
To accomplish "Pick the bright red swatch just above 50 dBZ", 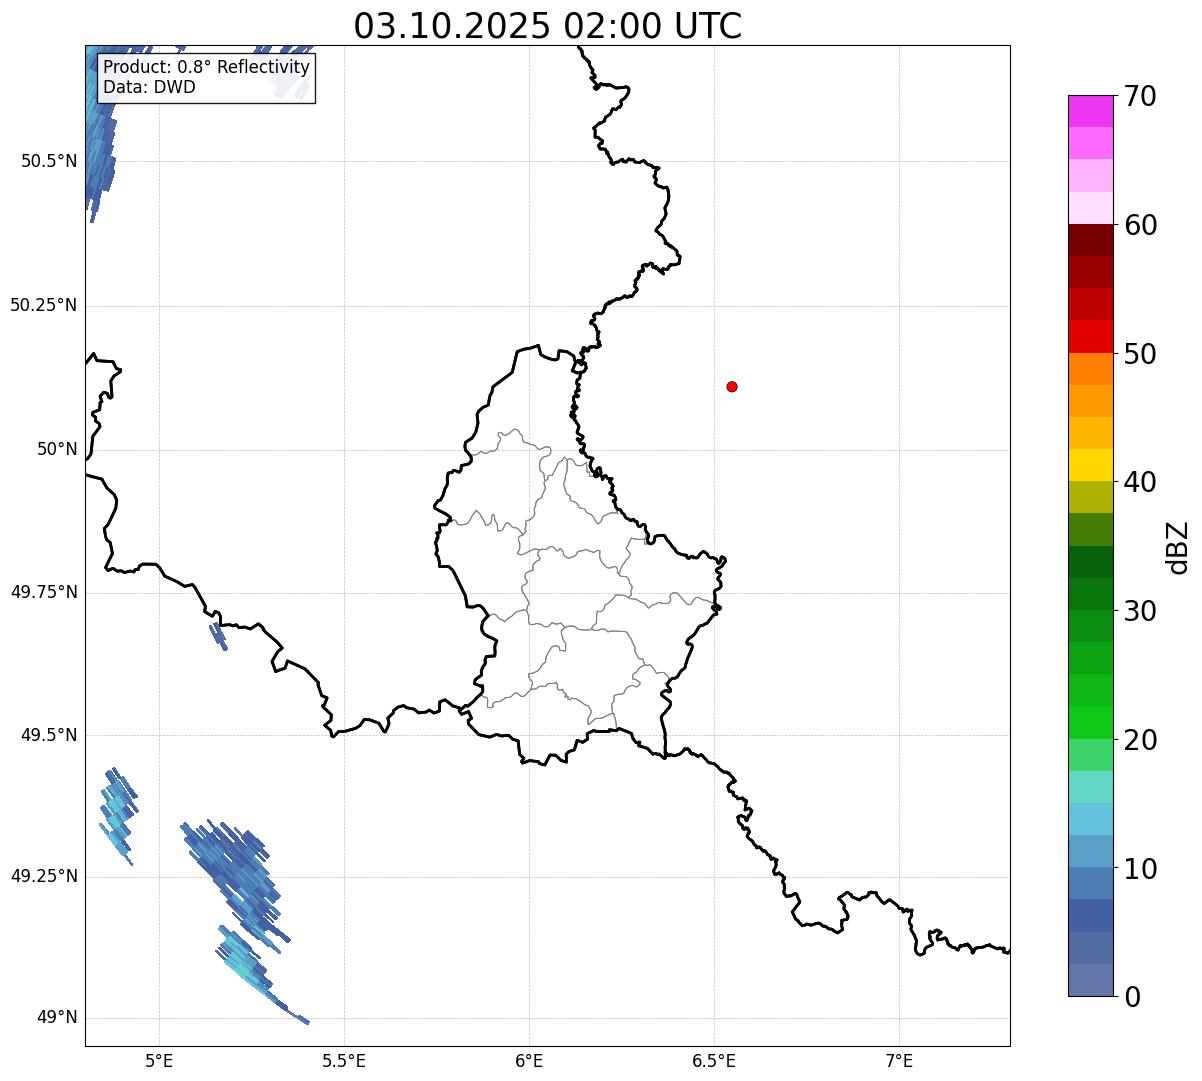I will click(x=1090, y=337).
